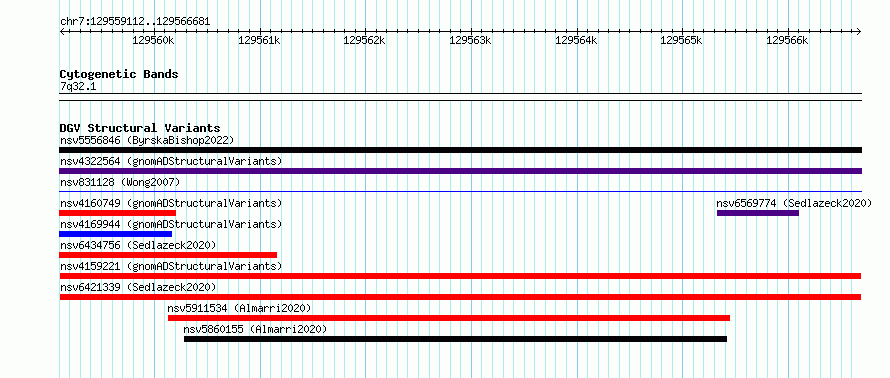
Task: Open nsv831128 (Wong2007) variant label
Action: (x=120, y=182)
